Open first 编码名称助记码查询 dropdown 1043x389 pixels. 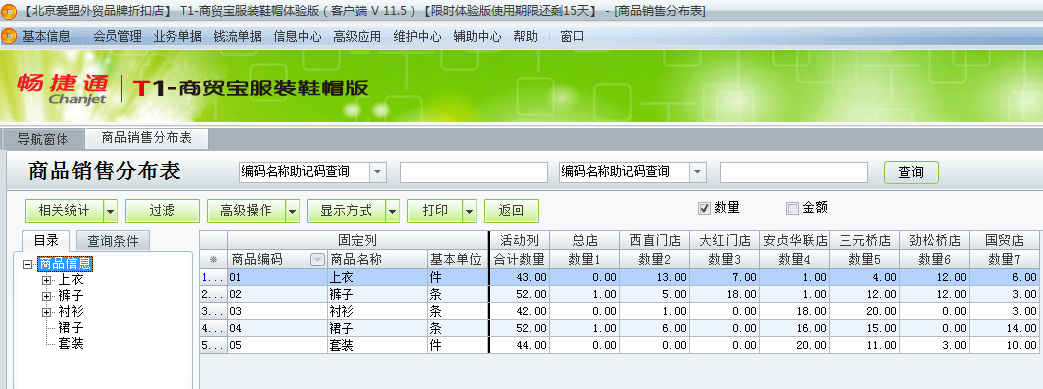pyautogui.click(x=378, y=172)
